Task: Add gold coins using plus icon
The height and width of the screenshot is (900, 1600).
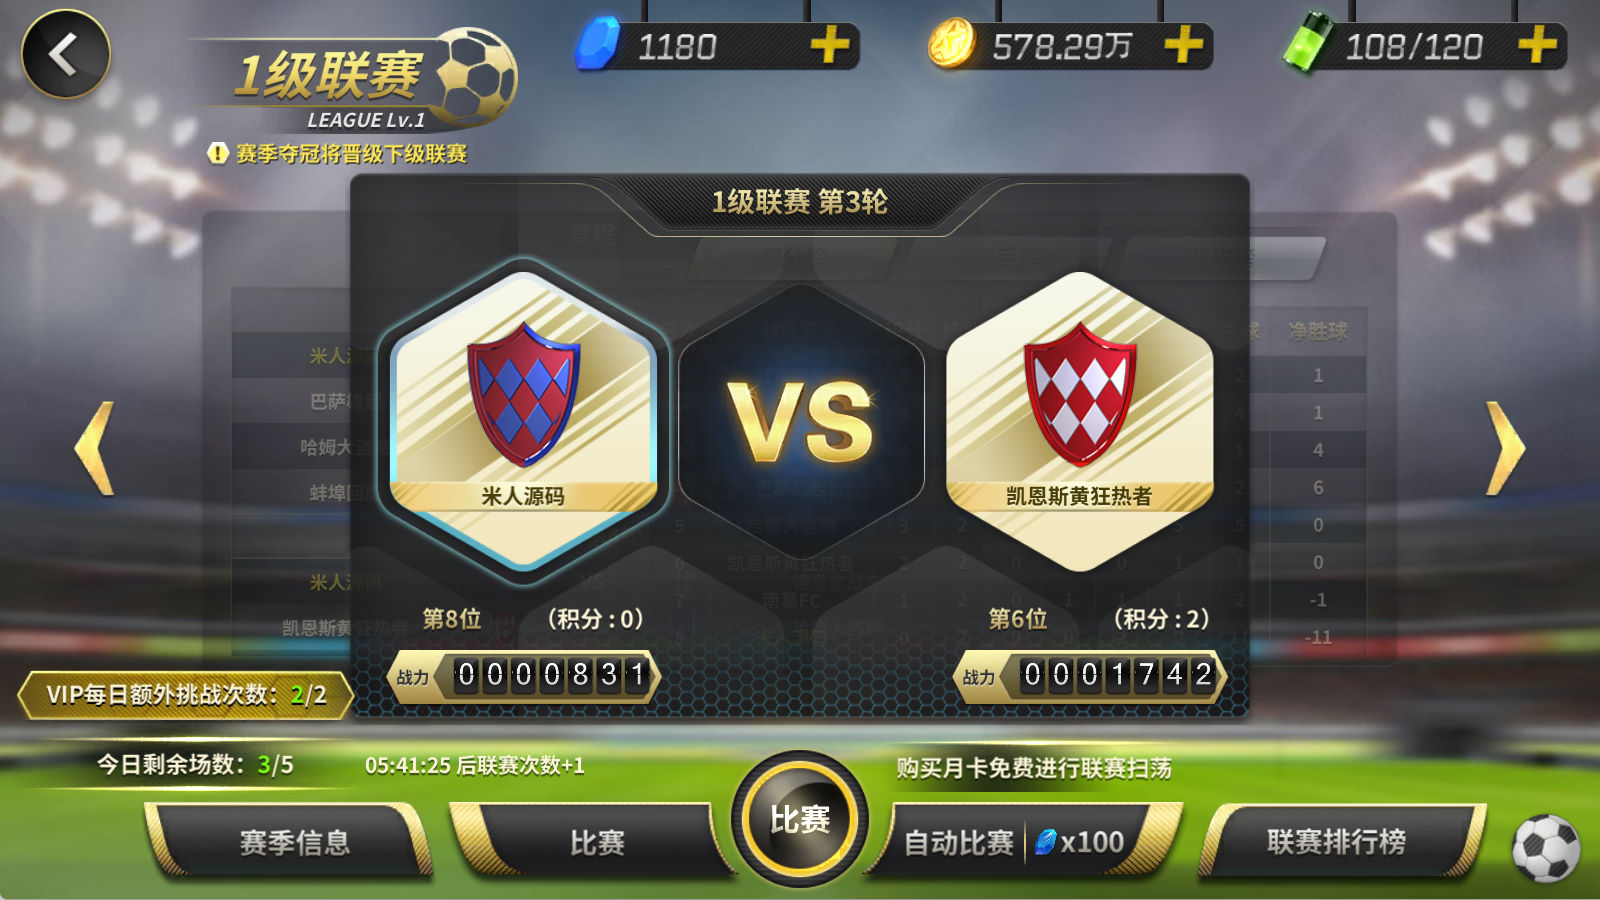Action: [x=1183, y=45]
